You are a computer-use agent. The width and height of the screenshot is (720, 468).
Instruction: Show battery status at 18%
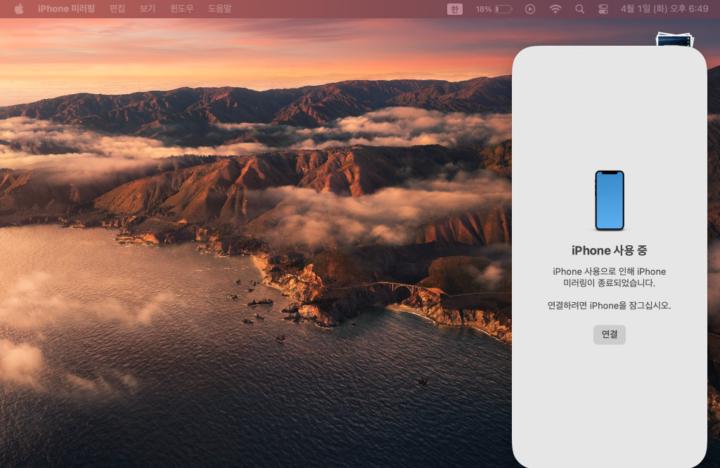(494, 9)
